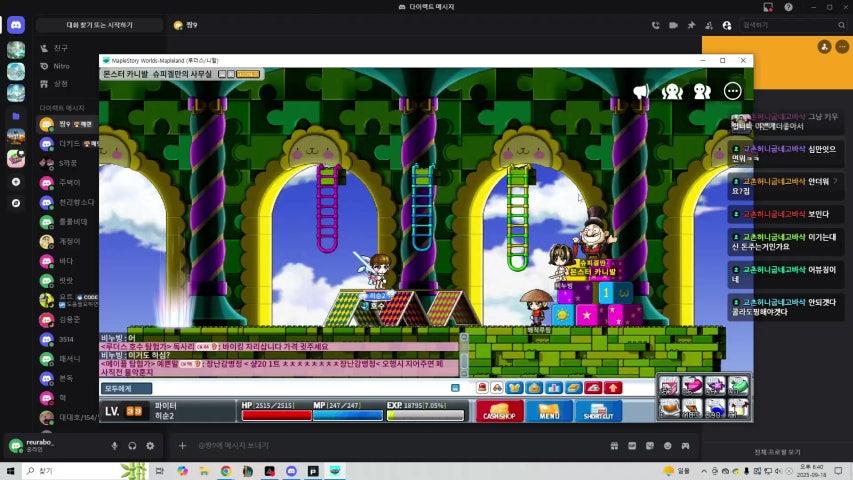Open the MapleStory CASH SHOP button
853x480 pixels.
point(499,411)
